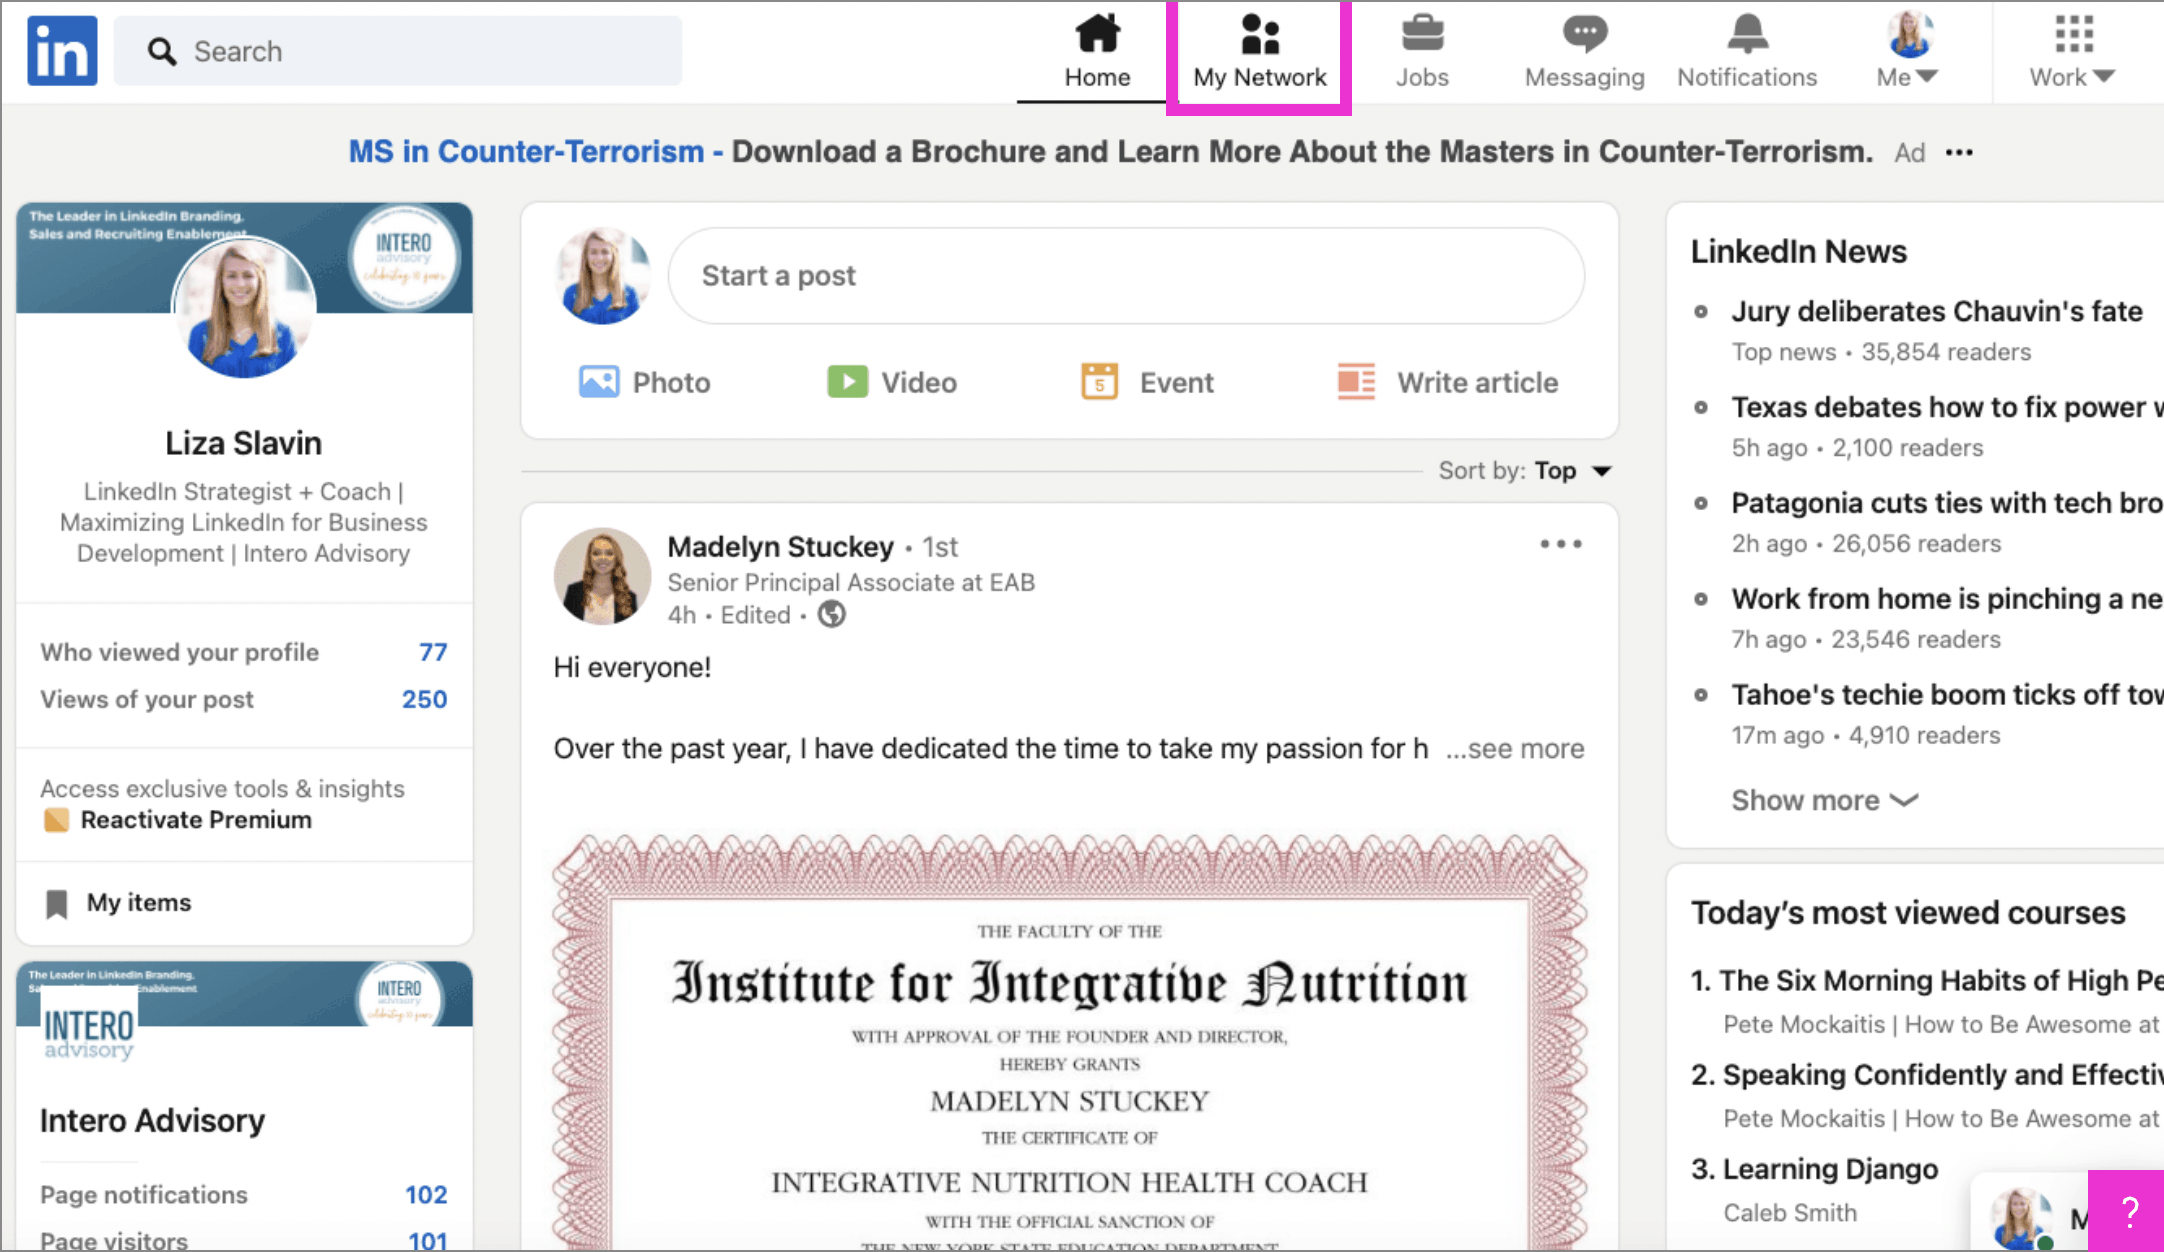Expand the Work grid menu

point(2070,50)
